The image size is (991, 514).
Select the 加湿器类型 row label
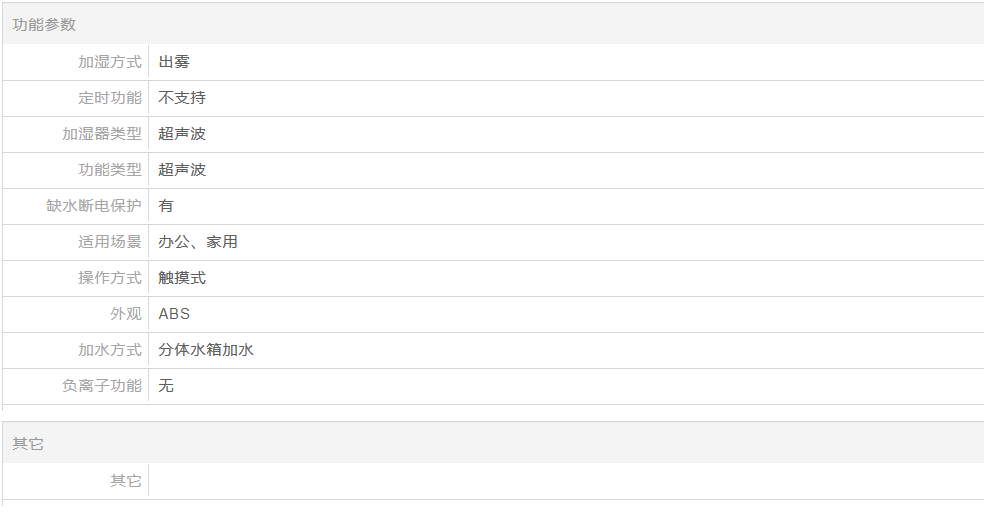pos(102,134)
